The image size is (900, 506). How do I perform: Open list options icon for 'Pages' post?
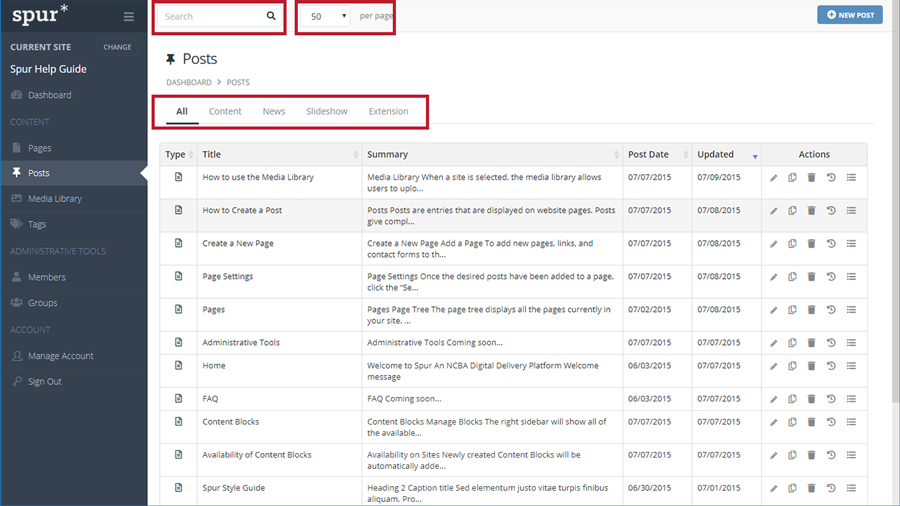pos(851,310)
